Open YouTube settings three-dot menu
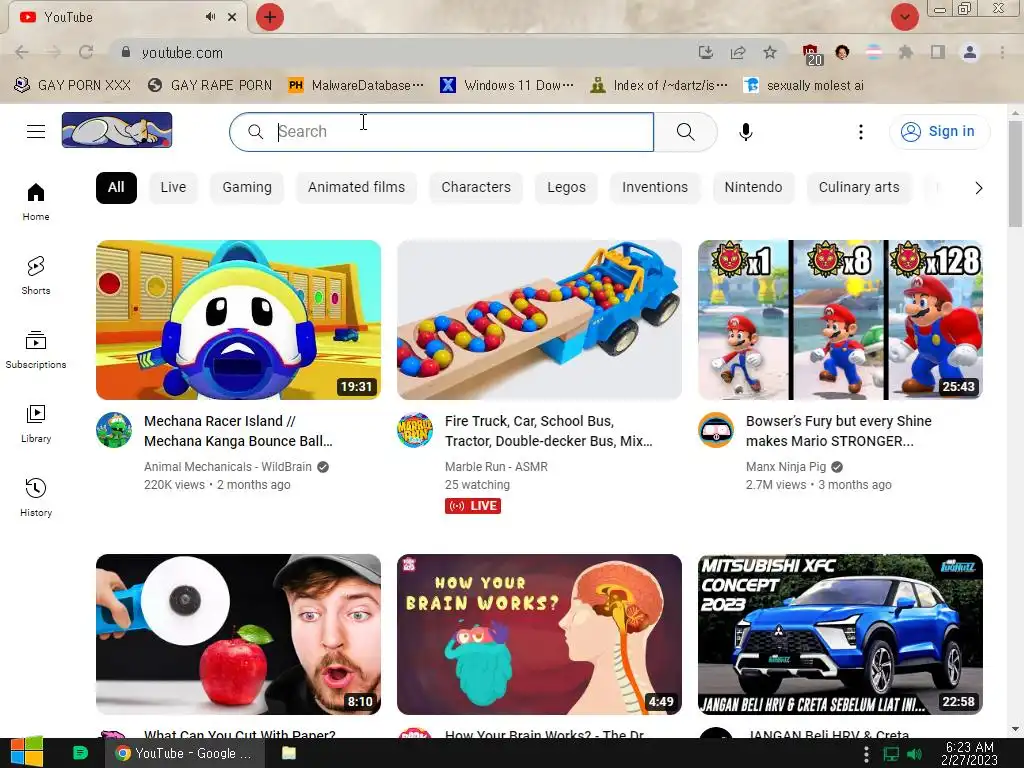The width and height of the screenshot is (1024, 768). point(861,132)
